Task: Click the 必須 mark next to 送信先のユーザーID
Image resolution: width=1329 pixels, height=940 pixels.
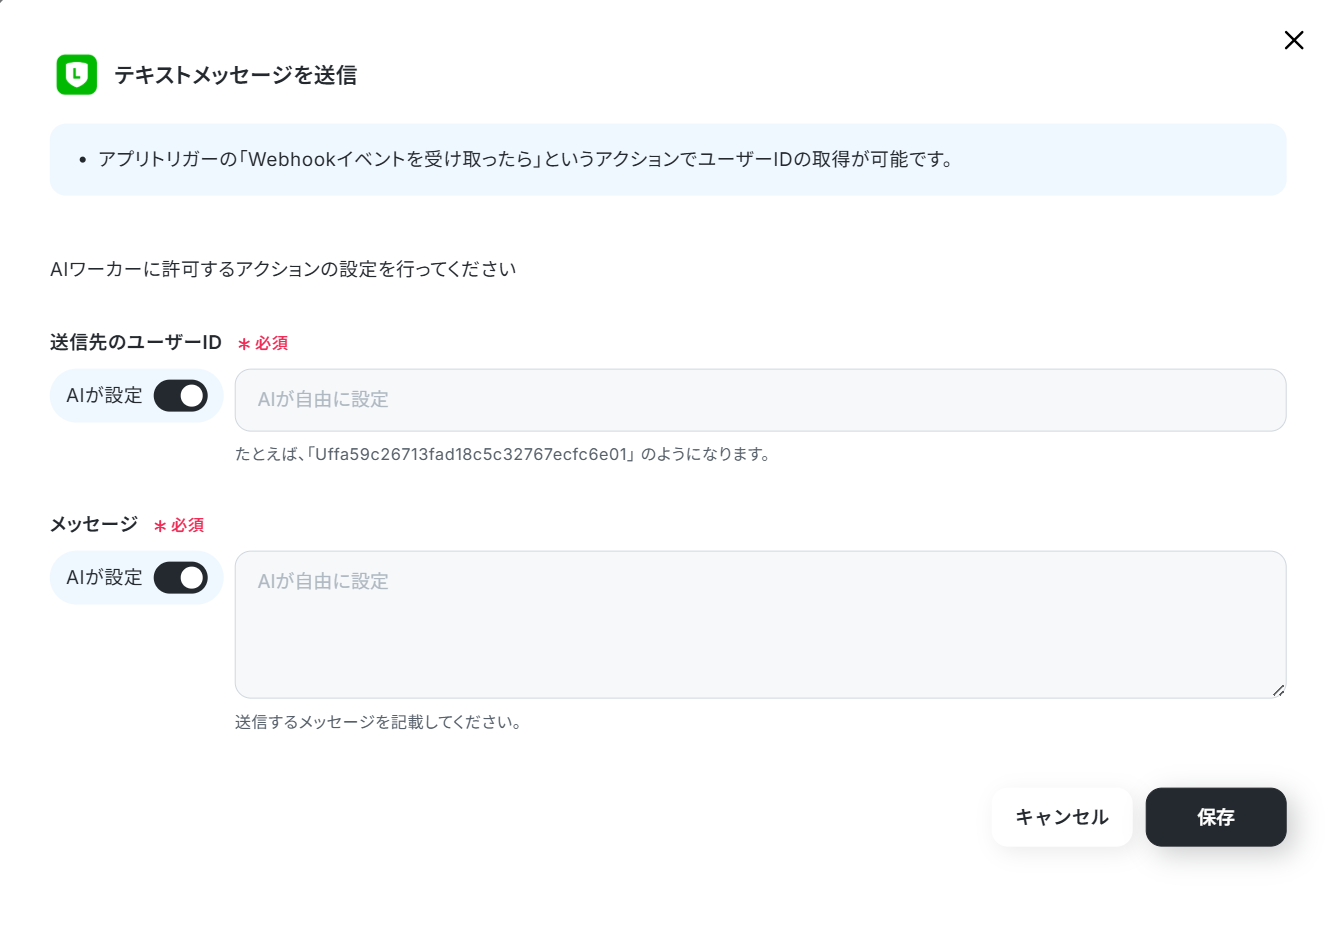Action: (263, 343)
